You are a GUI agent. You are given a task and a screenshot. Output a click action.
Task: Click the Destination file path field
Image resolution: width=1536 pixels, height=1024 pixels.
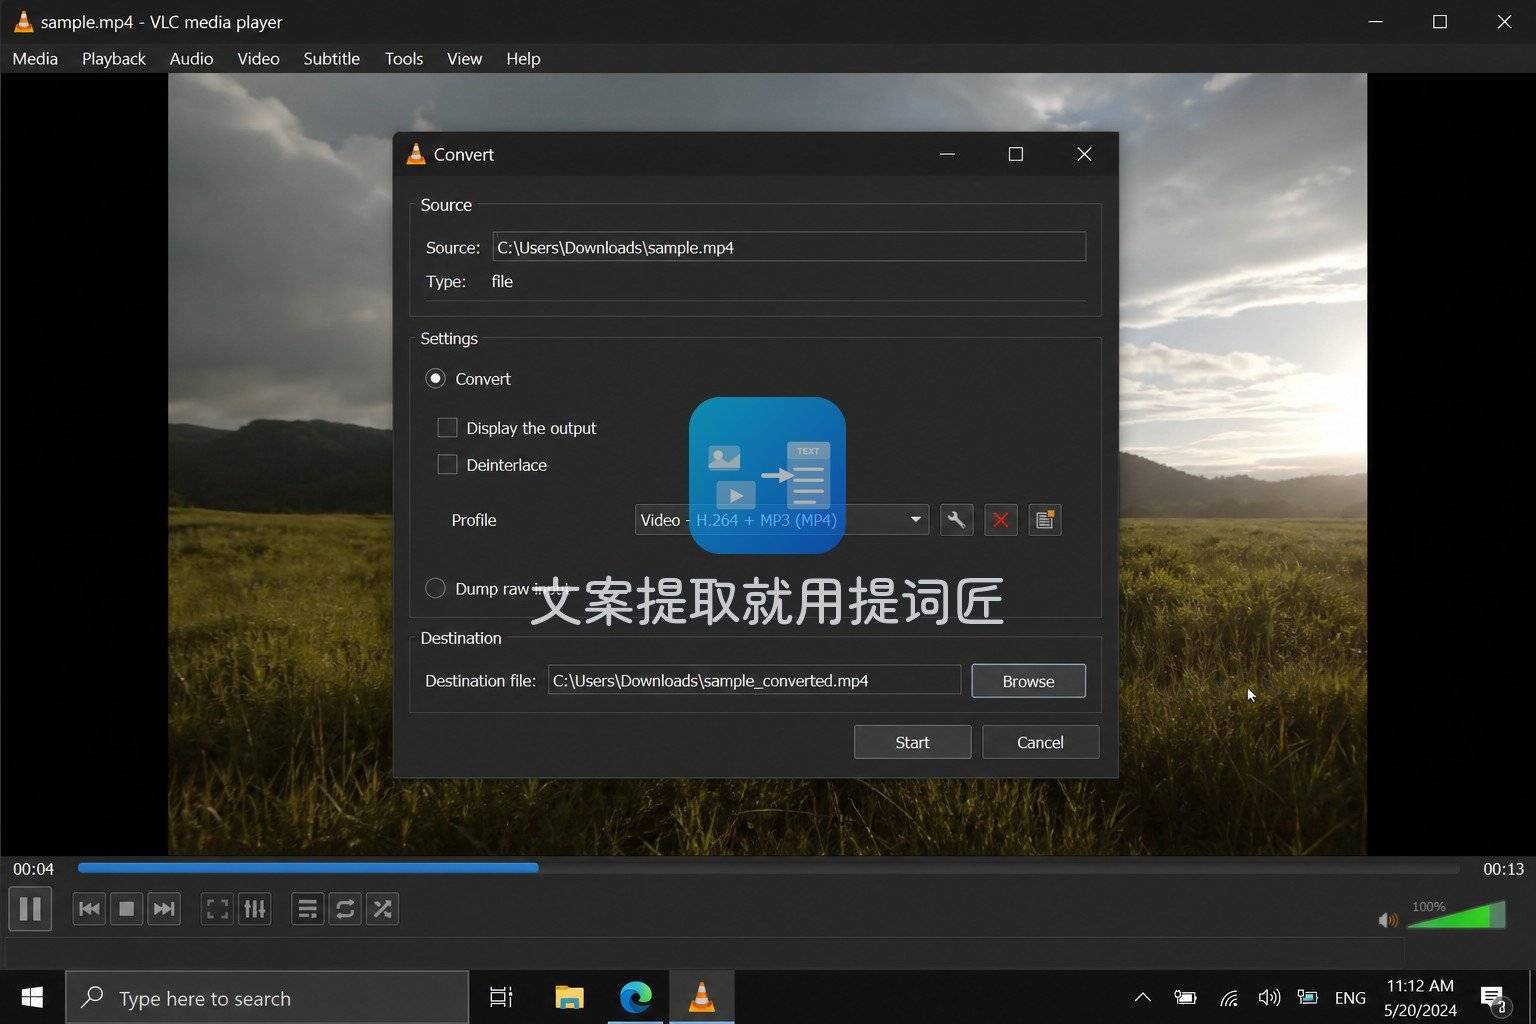(754, 681)
